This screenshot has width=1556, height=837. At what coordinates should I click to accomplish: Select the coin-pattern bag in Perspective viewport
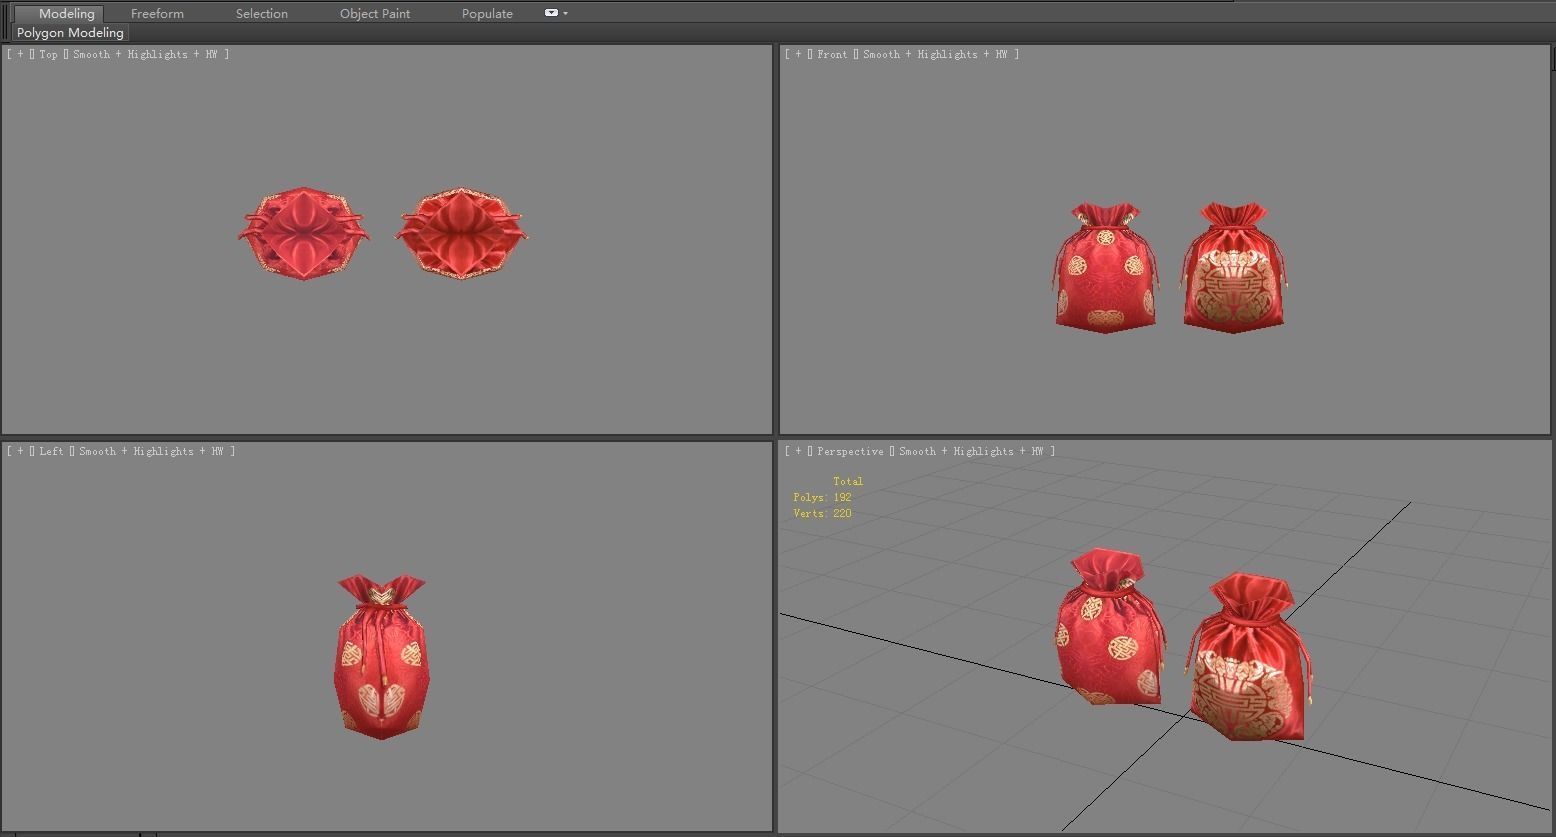(1110, 628)
